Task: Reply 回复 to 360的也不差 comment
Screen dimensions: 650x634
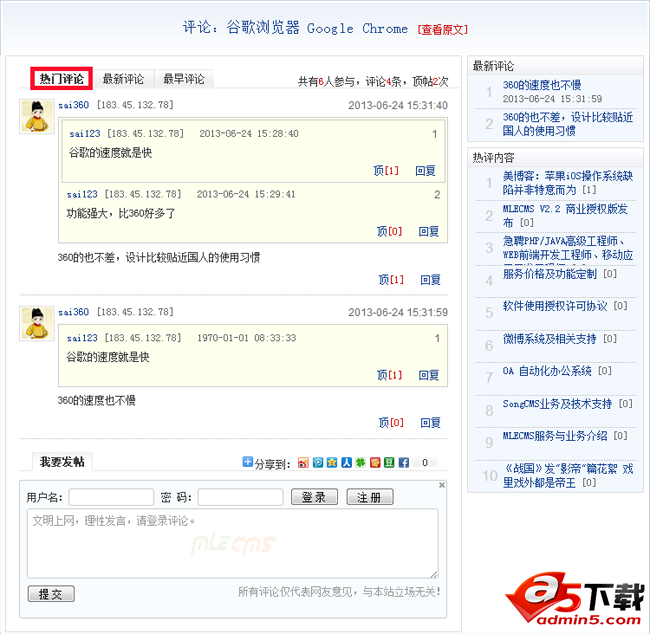Action: [430, 280]
